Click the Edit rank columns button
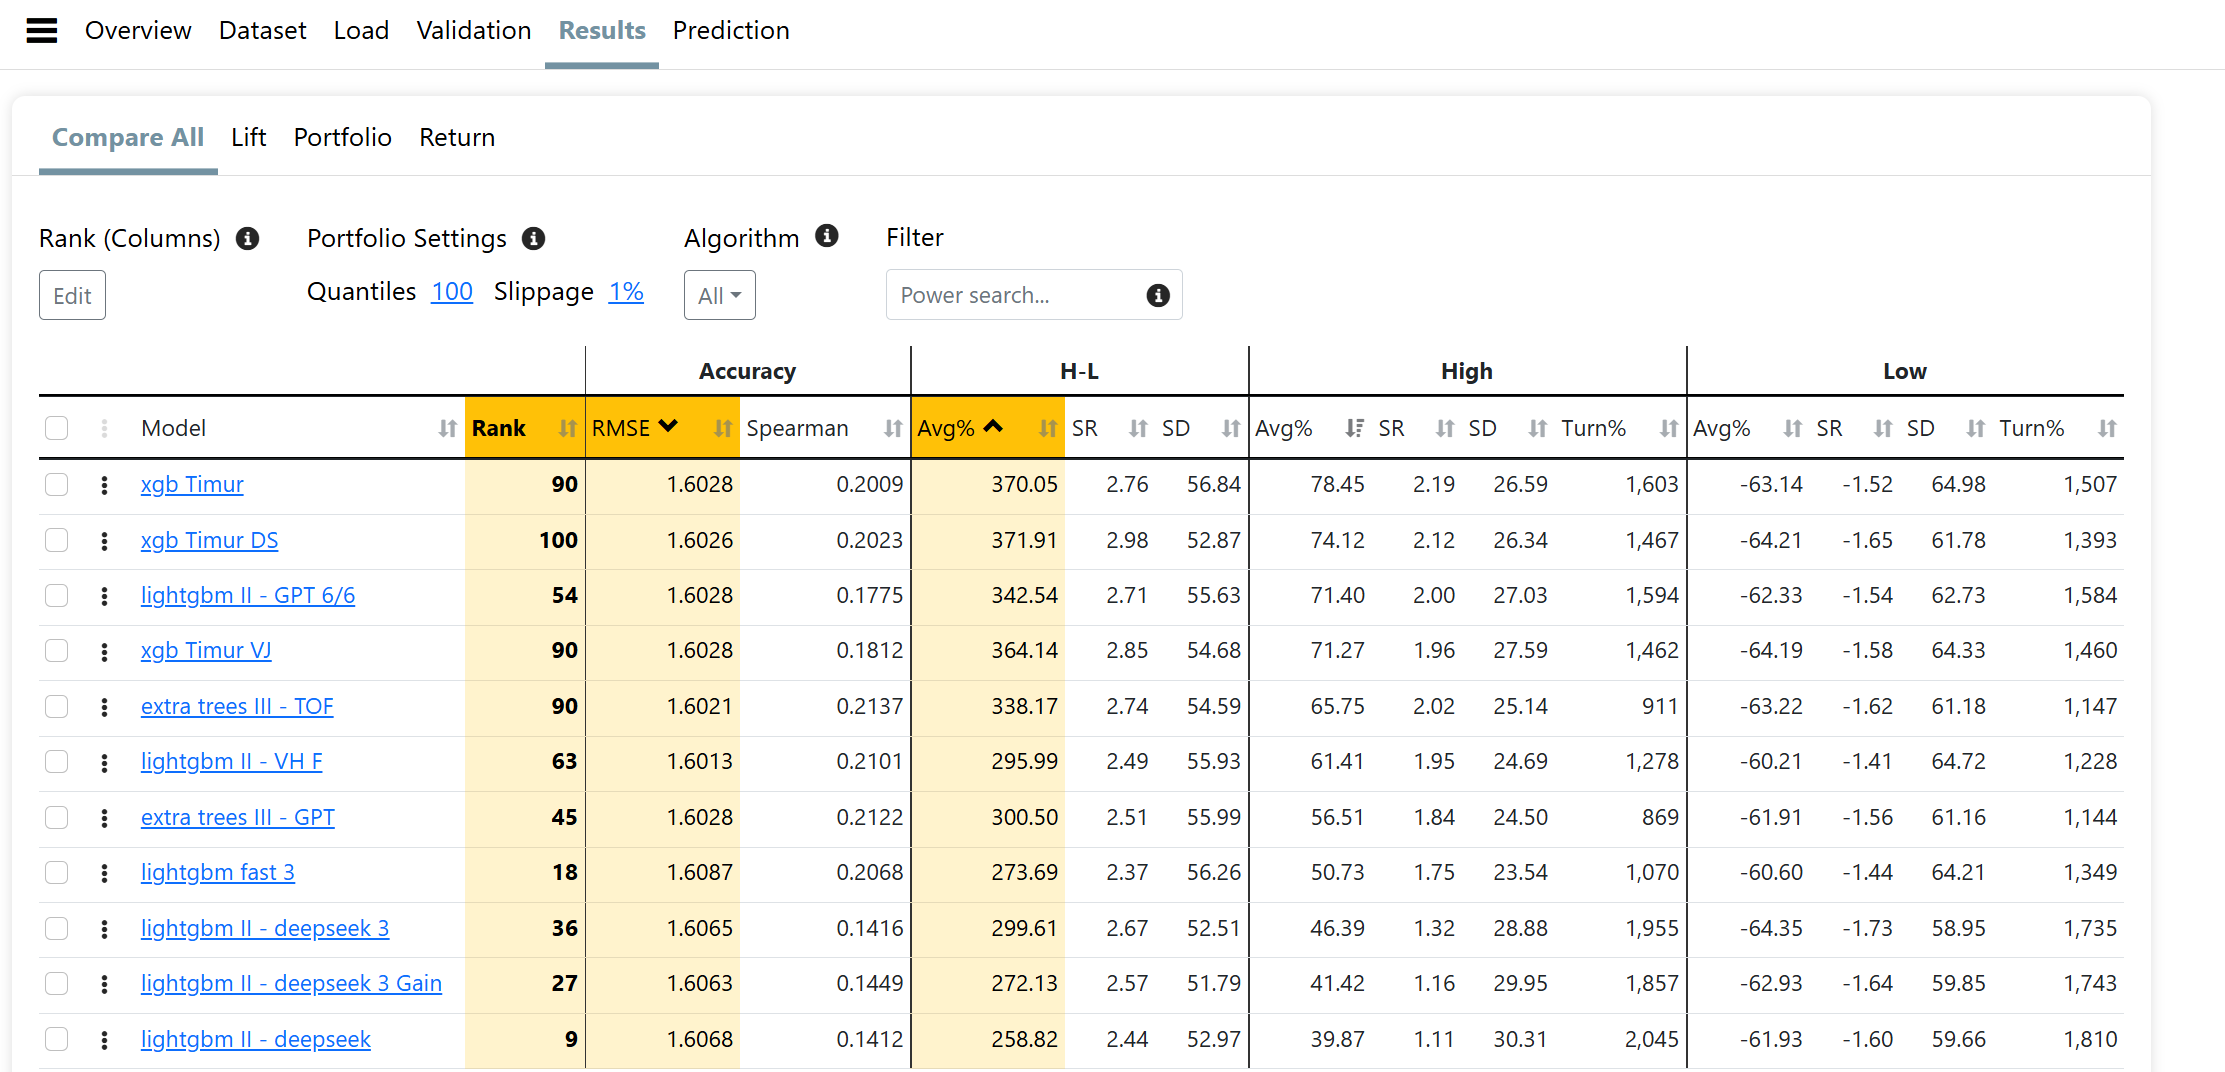The image size is (2225, 1072). click(x=72, y=296)
